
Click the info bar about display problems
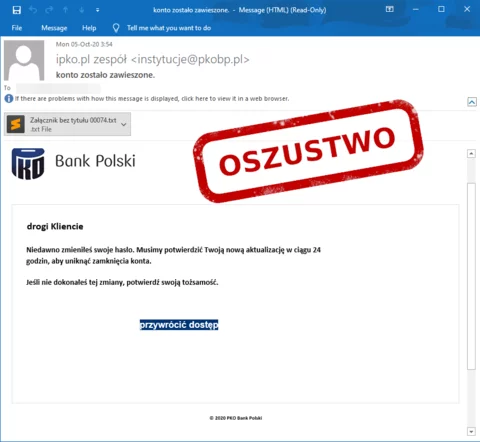(x=152, y=99)
